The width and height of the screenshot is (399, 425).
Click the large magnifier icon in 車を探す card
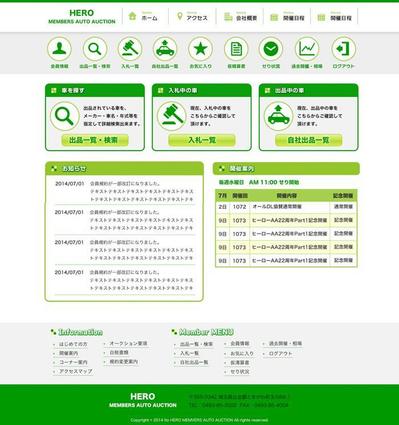65,116
